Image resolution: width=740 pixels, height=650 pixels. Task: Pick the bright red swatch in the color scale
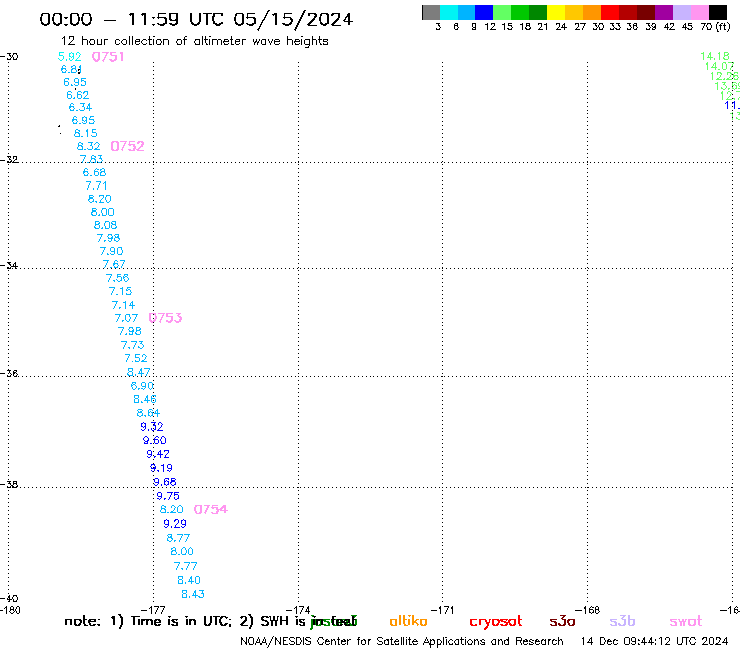point(609,12)
